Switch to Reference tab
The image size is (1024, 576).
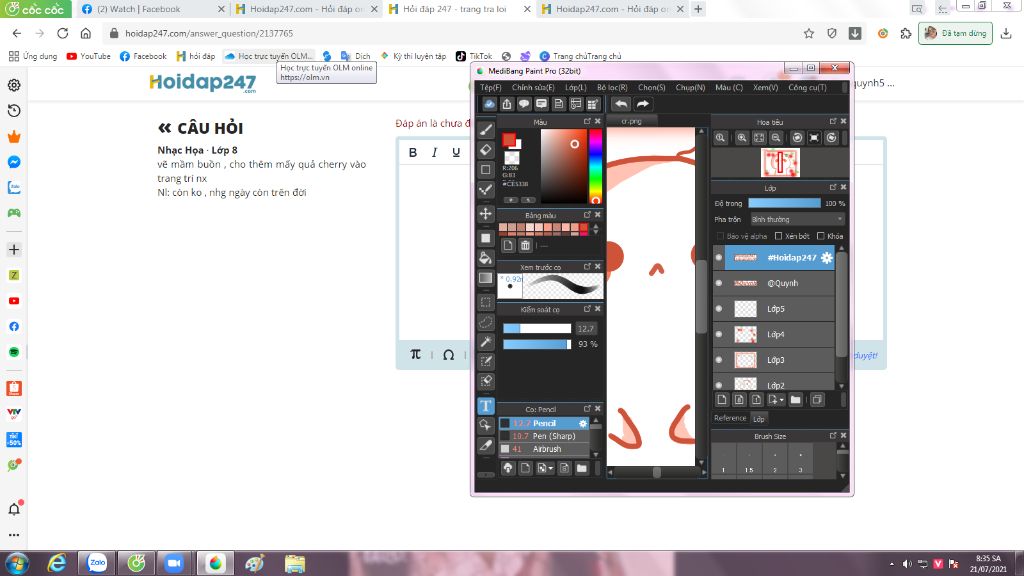729,418
